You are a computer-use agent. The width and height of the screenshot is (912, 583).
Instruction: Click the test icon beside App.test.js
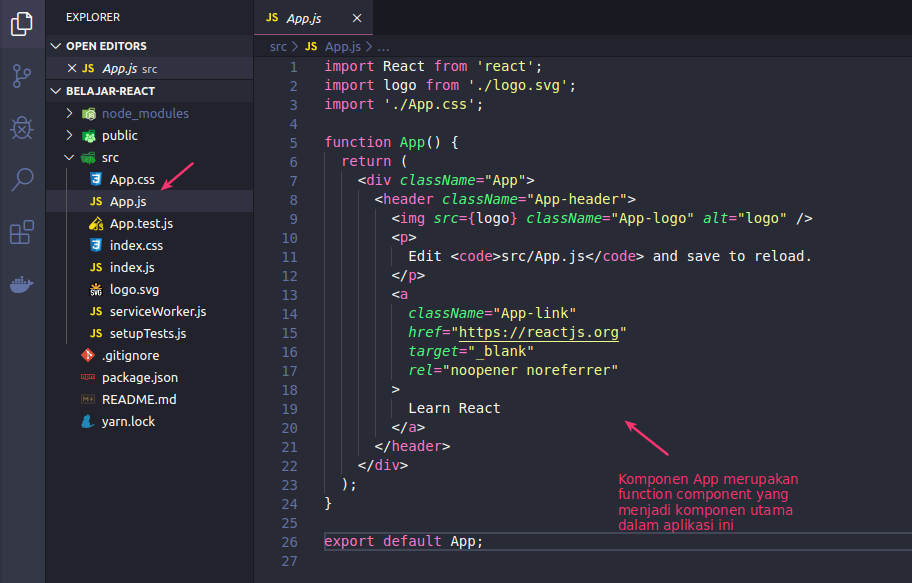coord(96,223)
